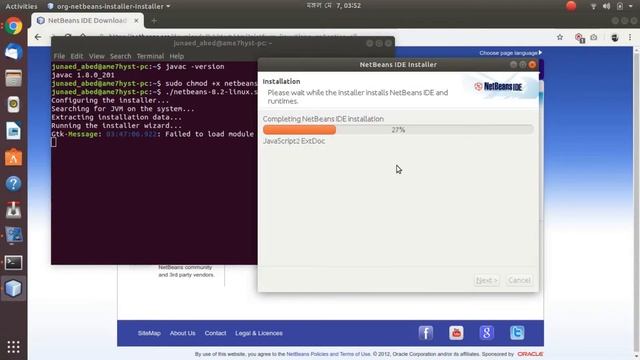The height and width of the screenshot is (360, 640).
Task: Open the network indicator in top bar
Action: point(593,6)
